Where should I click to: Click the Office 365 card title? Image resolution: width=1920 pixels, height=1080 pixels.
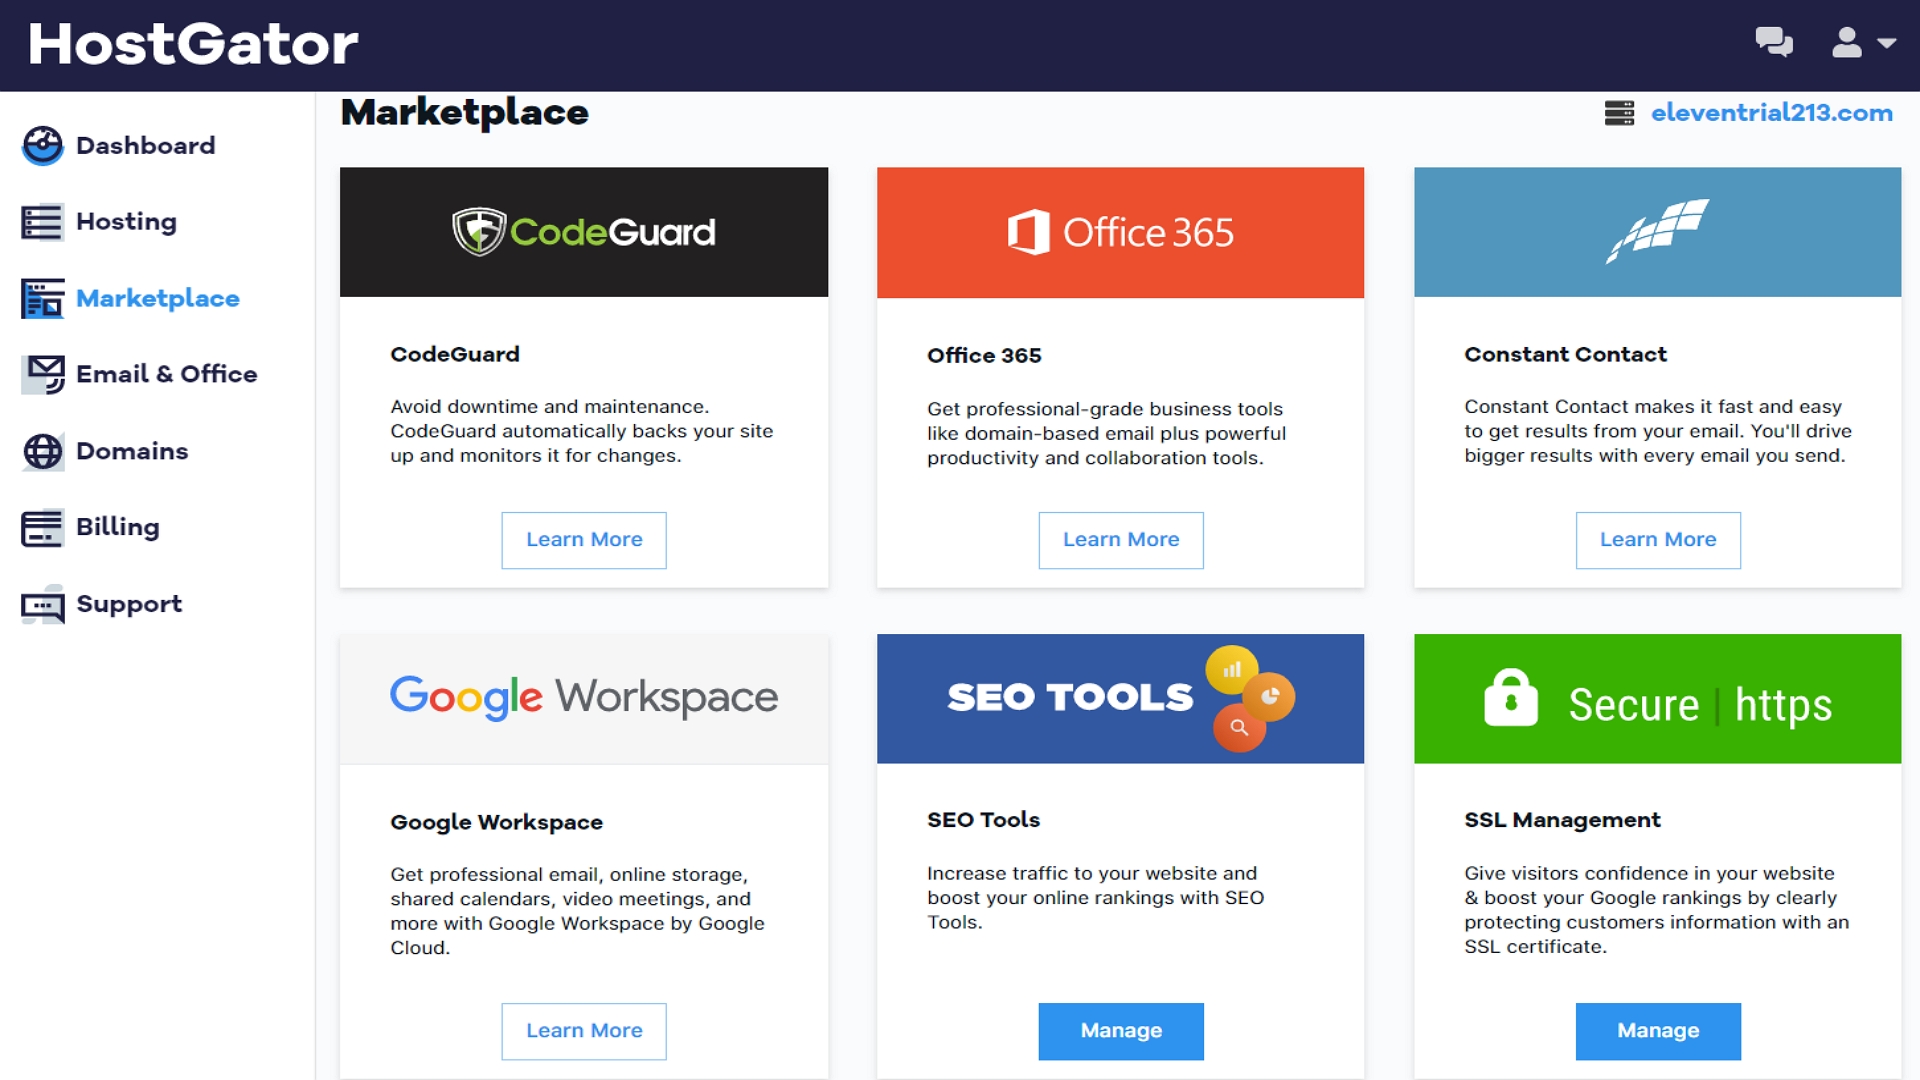(x=984, y=355)
